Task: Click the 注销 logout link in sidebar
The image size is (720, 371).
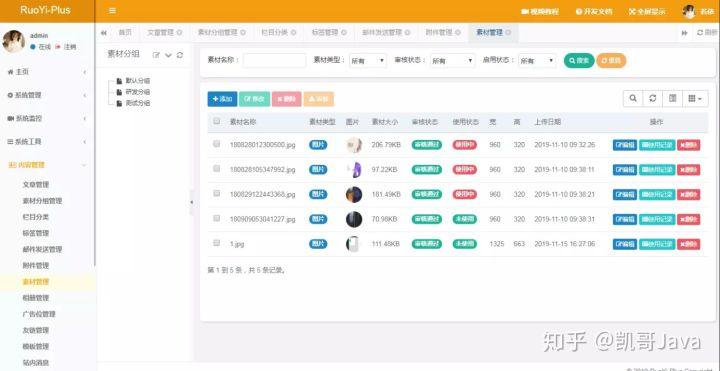Action: click(x=66, y=47)
